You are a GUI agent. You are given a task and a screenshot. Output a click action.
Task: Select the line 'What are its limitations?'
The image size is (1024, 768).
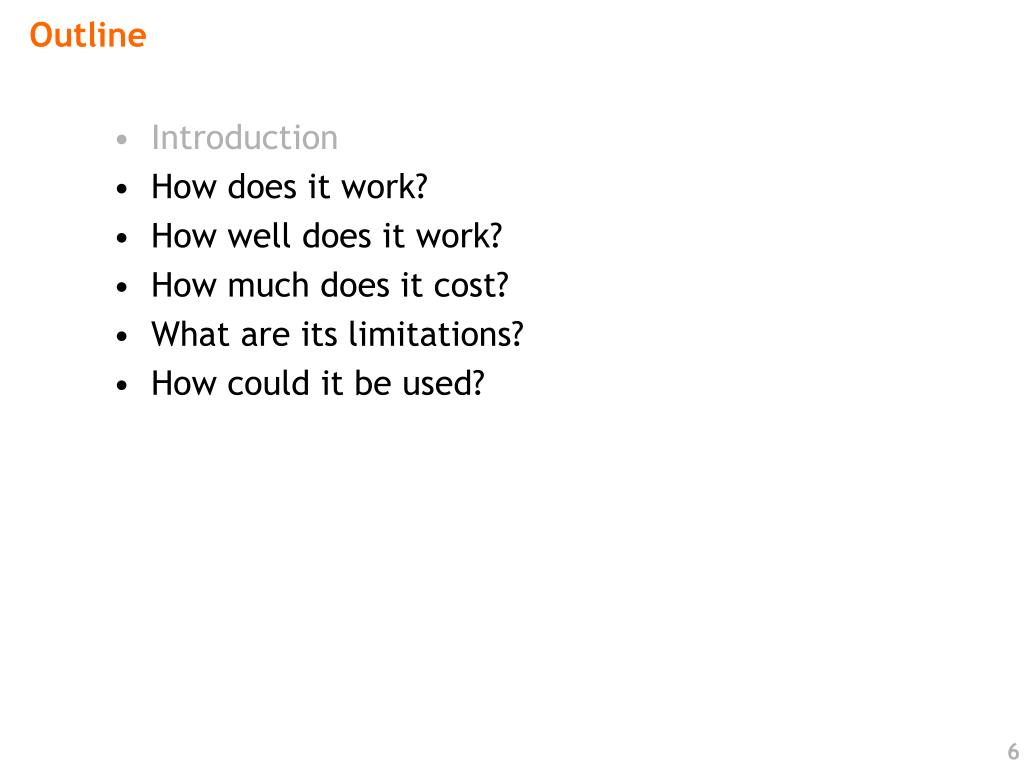pos(338,334)
